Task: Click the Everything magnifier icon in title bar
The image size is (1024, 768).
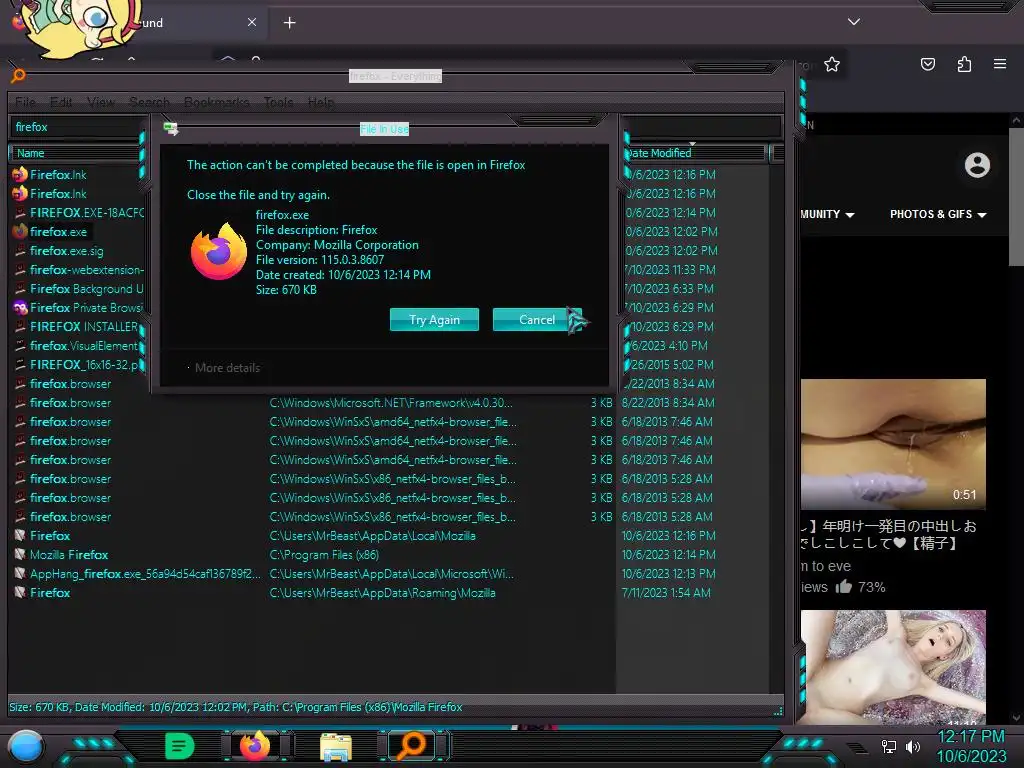Action: [x=18, y=76]
